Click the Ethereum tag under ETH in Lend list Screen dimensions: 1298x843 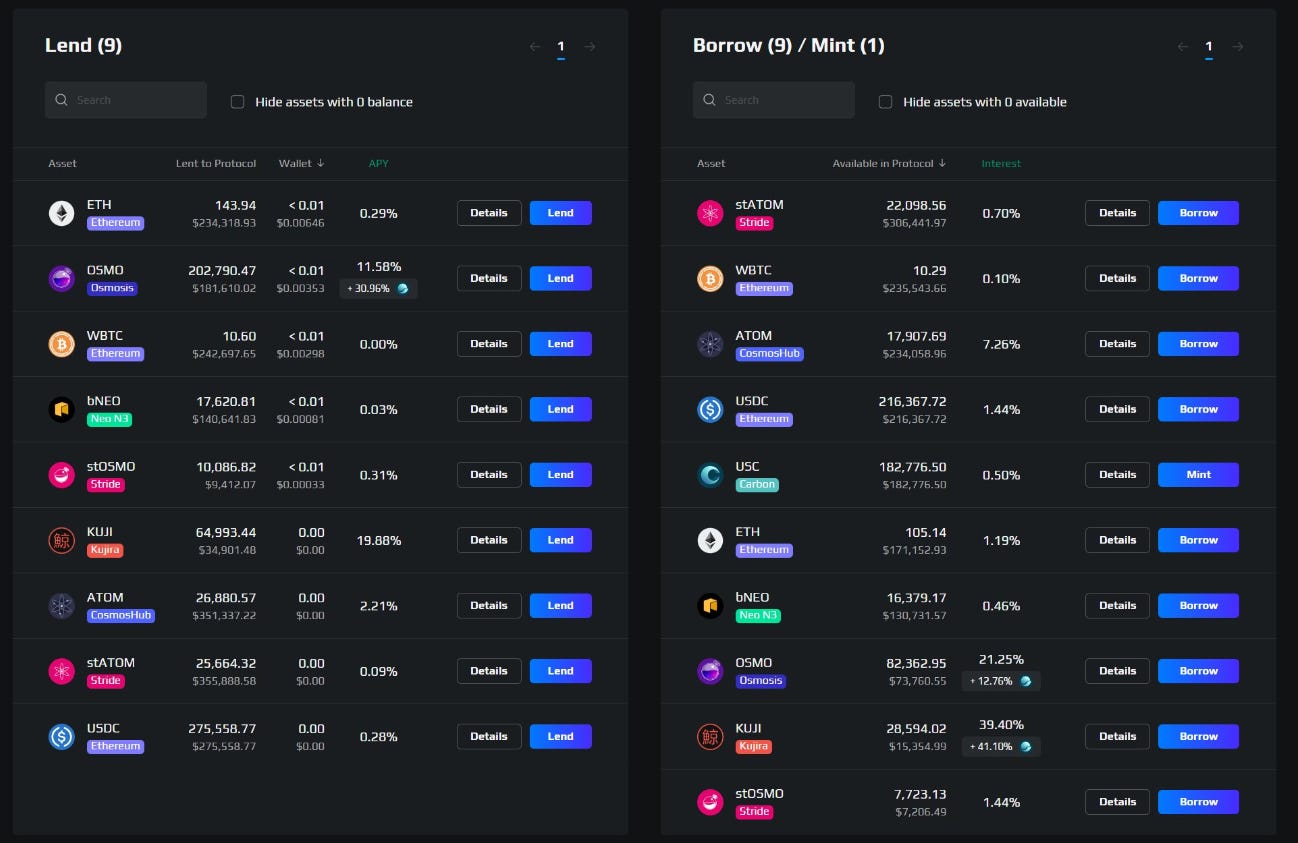115,223
